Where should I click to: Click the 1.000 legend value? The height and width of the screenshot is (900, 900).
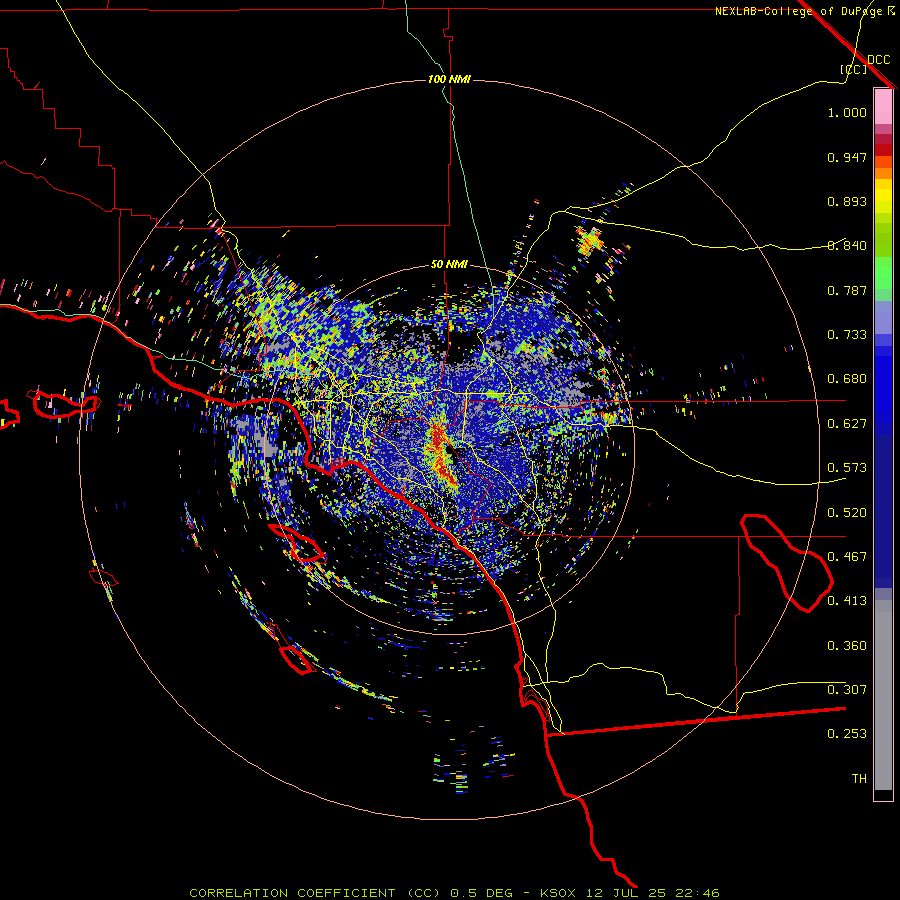click(847, 112)
